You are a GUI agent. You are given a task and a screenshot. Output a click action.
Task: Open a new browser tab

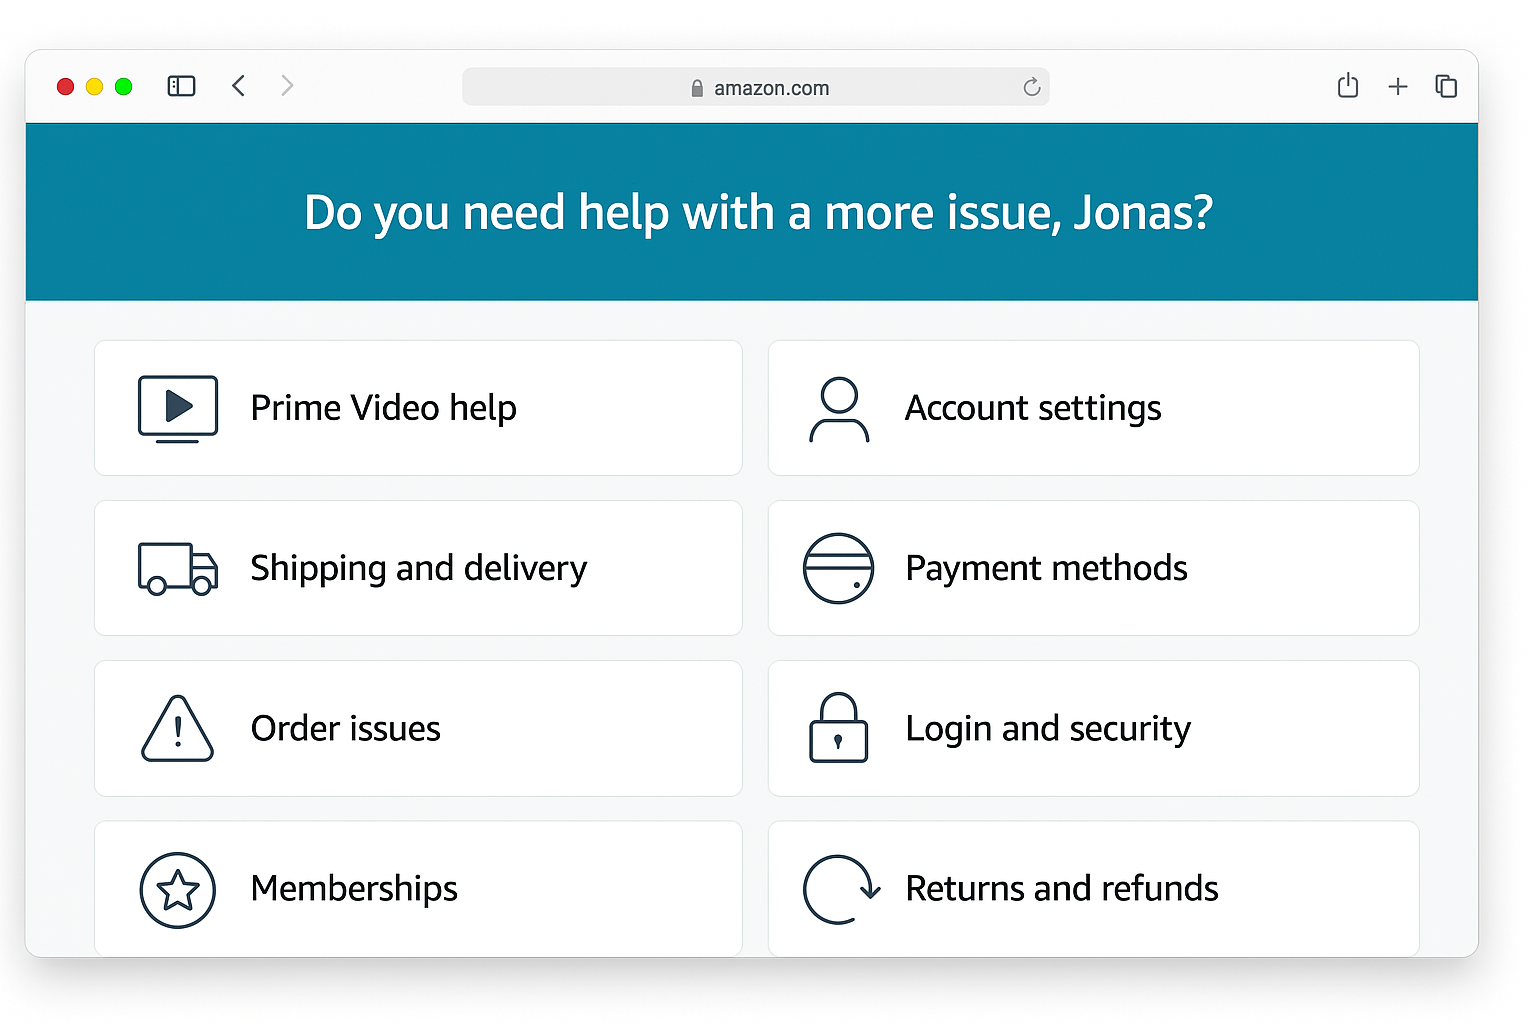tap(1397, 86)
